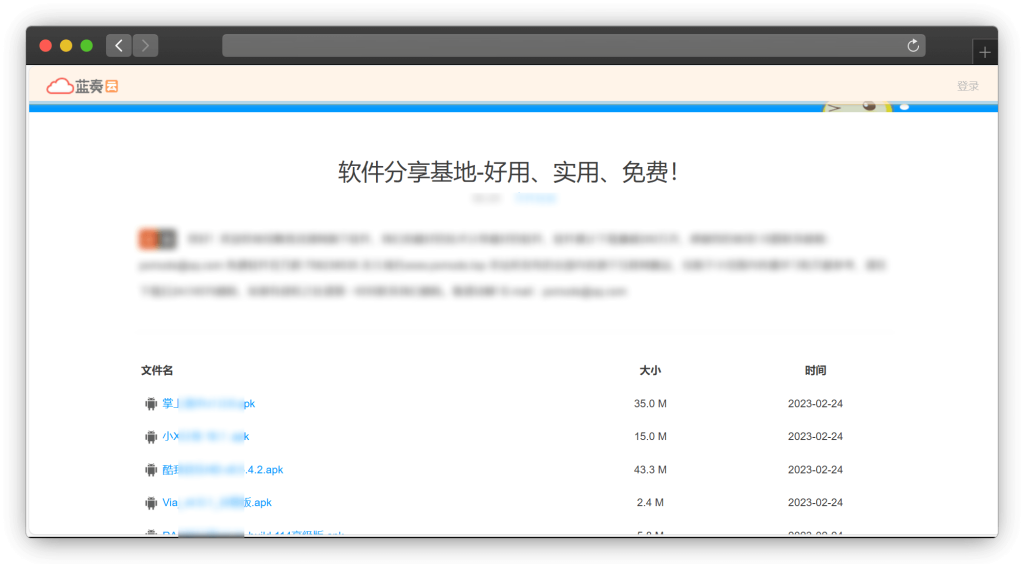Open the Via apk file link
Image resolution: width=1024 pixels, height=564 pixels.
click(x=217, y=502)
